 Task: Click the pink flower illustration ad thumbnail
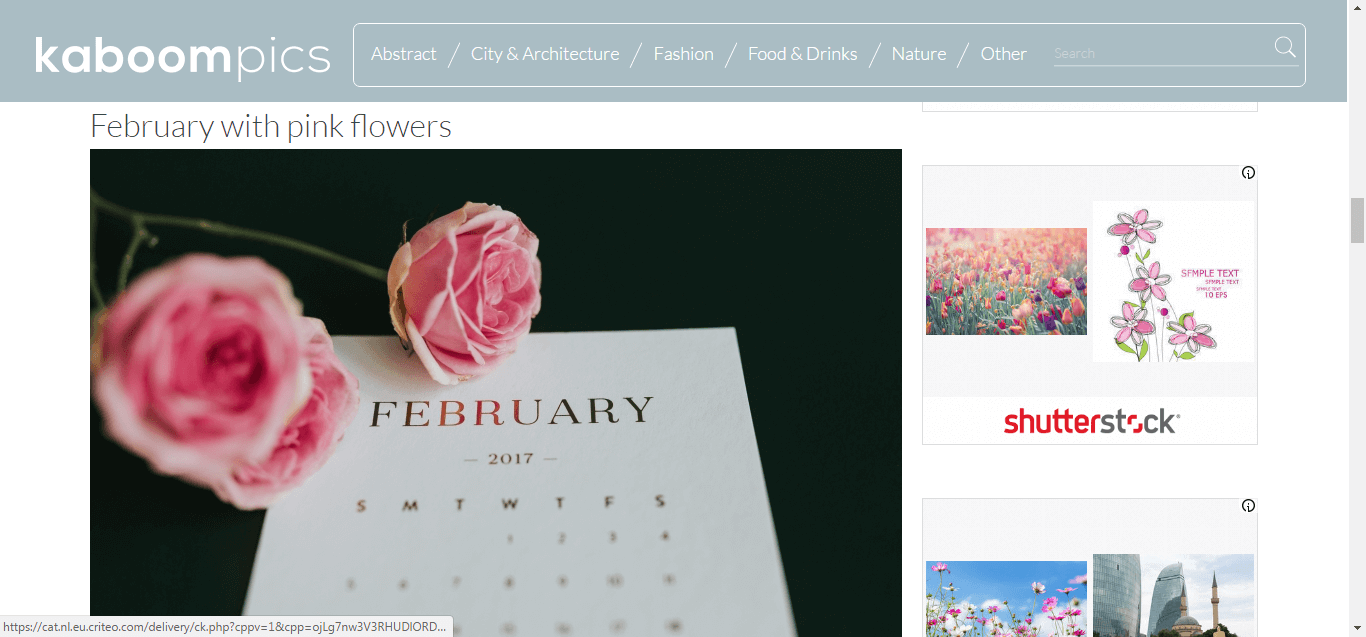[1173, 281]
